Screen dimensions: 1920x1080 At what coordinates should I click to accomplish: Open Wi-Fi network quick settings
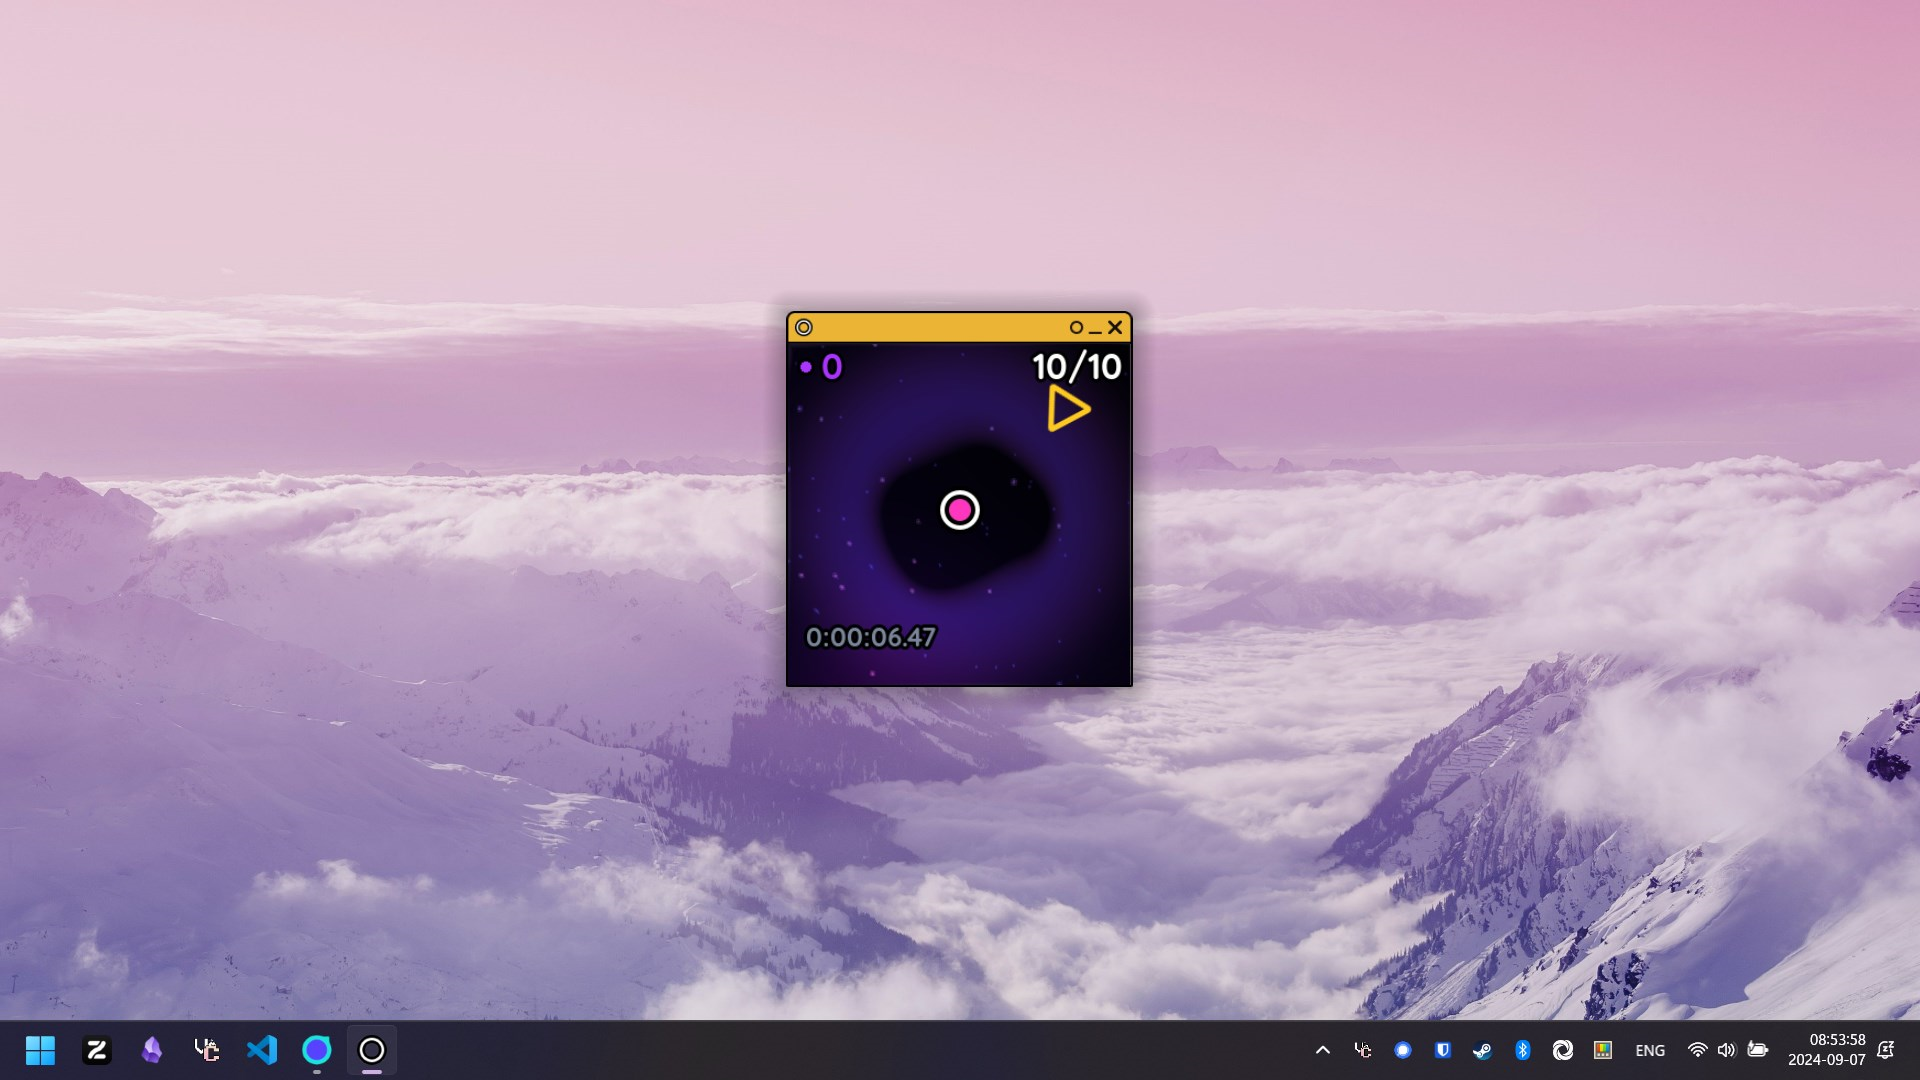(x=1697, y=1050)
